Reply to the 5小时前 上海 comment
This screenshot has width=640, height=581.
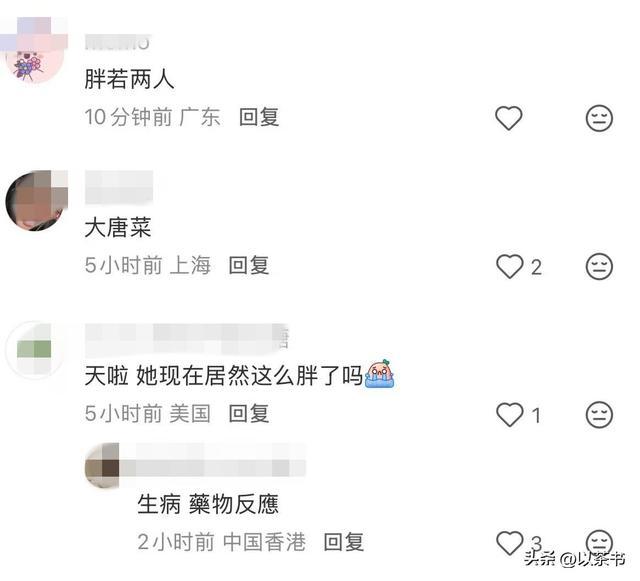pyautogui.click(x=249, y=265)
